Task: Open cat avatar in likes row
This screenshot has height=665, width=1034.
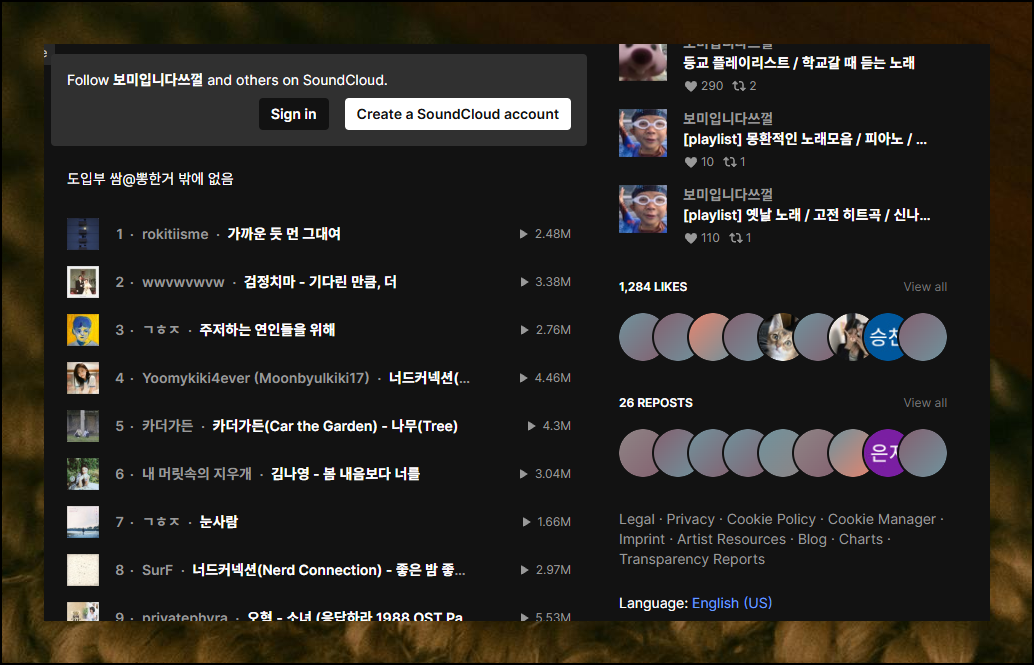Action: [x=781, y=337]
